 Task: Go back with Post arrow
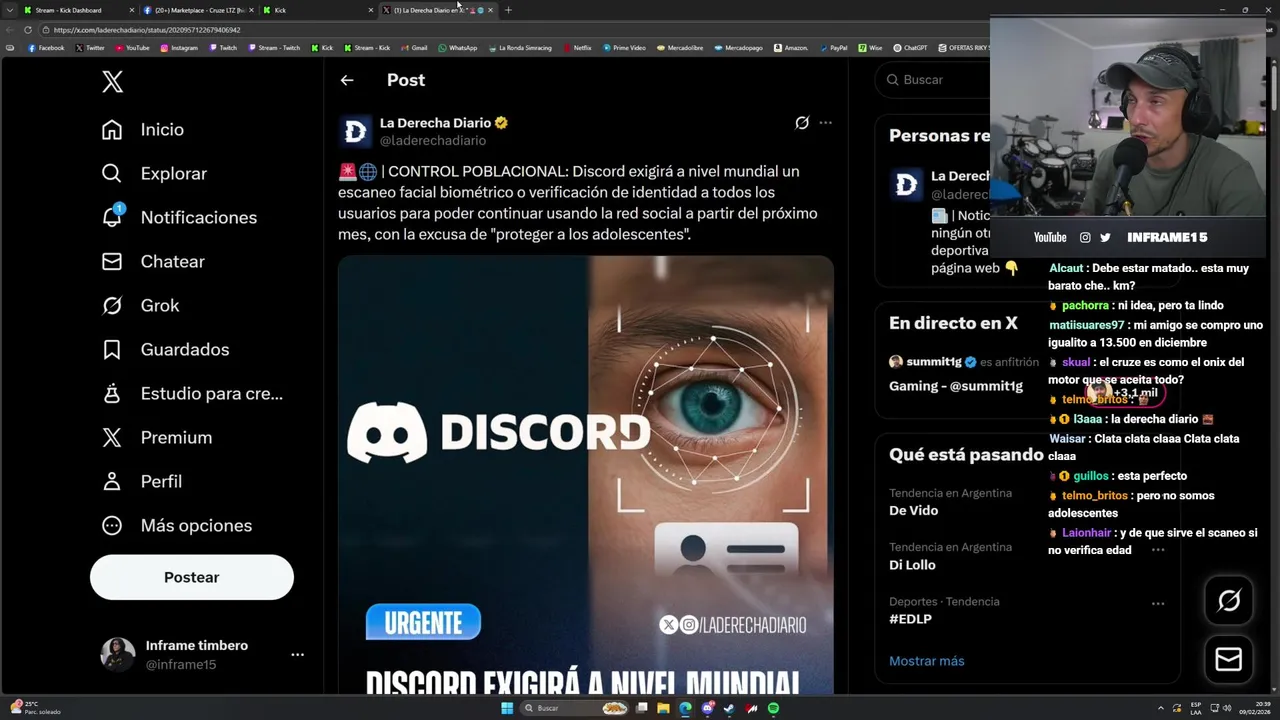[347, 80]
